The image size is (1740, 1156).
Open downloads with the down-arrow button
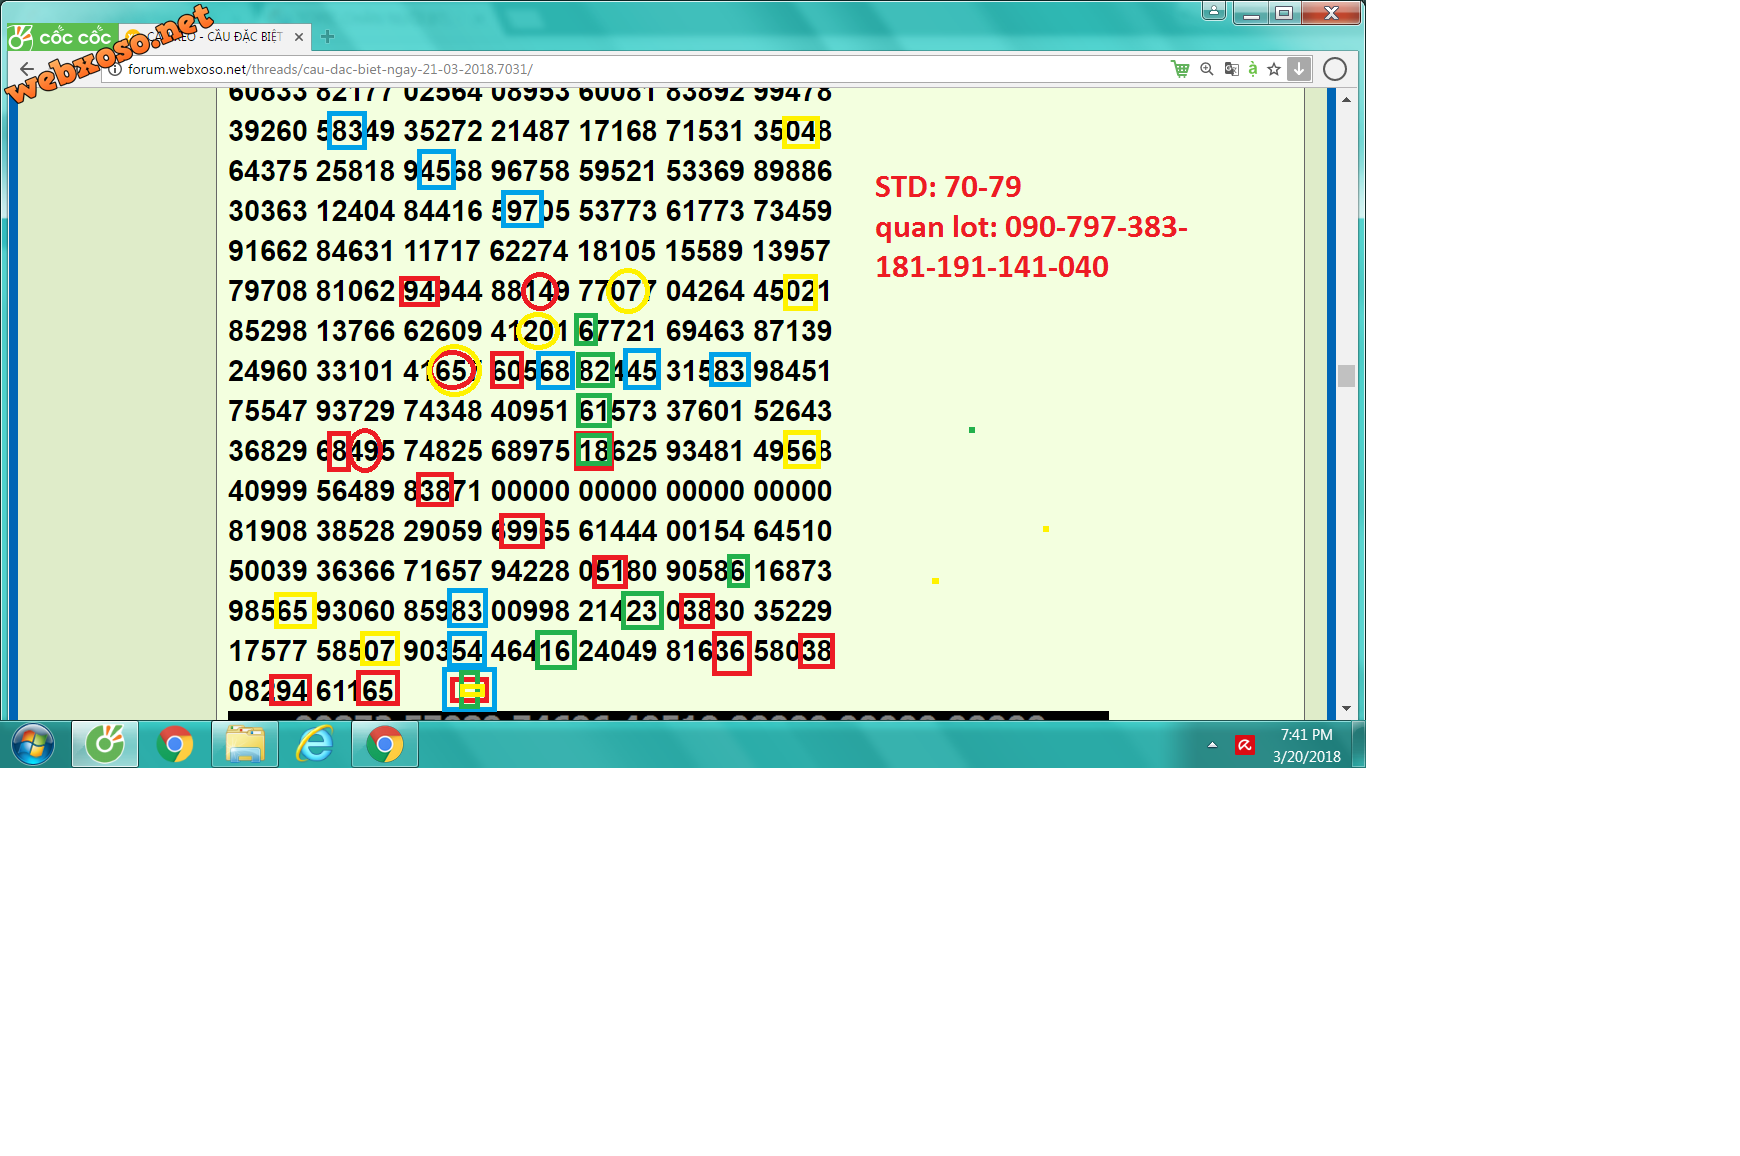click(x=1298, y=69)
